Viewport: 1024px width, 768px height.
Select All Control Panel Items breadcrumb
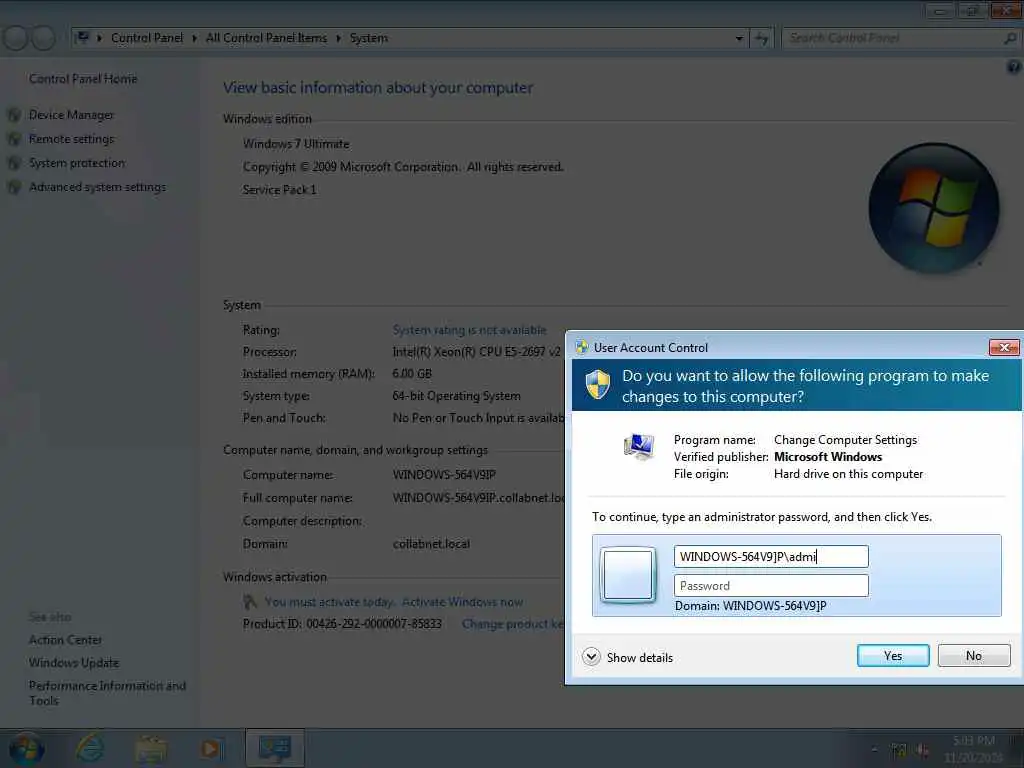[x=266, y=38]
